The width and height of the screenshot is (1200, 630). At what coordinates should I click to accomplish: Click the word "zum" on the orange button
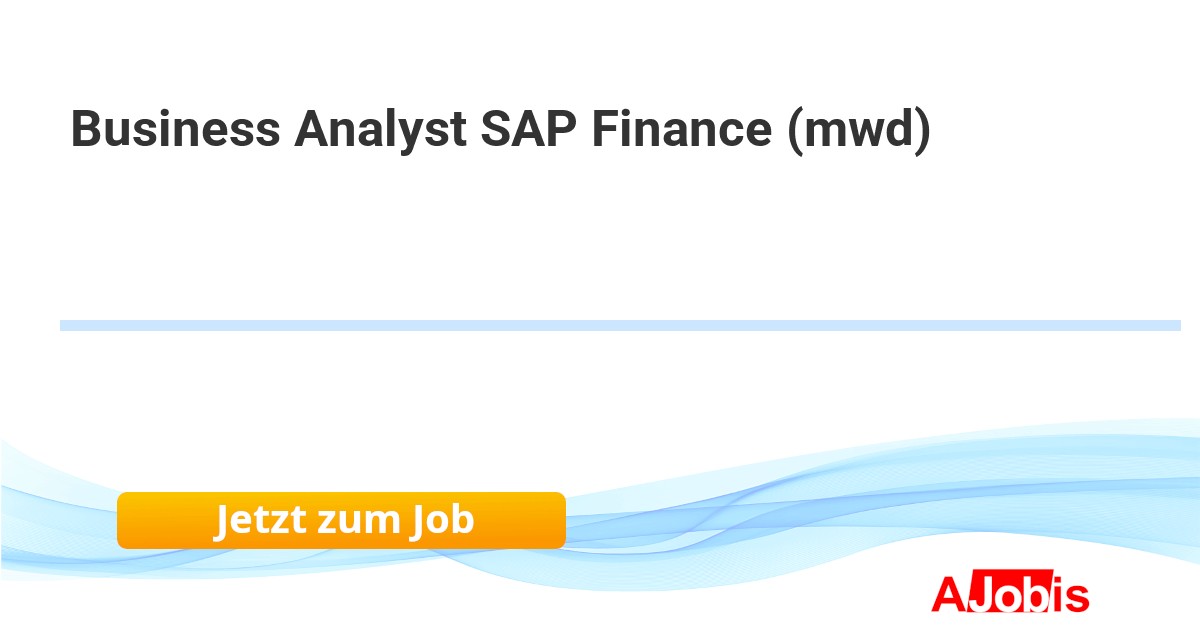[357, 521]
